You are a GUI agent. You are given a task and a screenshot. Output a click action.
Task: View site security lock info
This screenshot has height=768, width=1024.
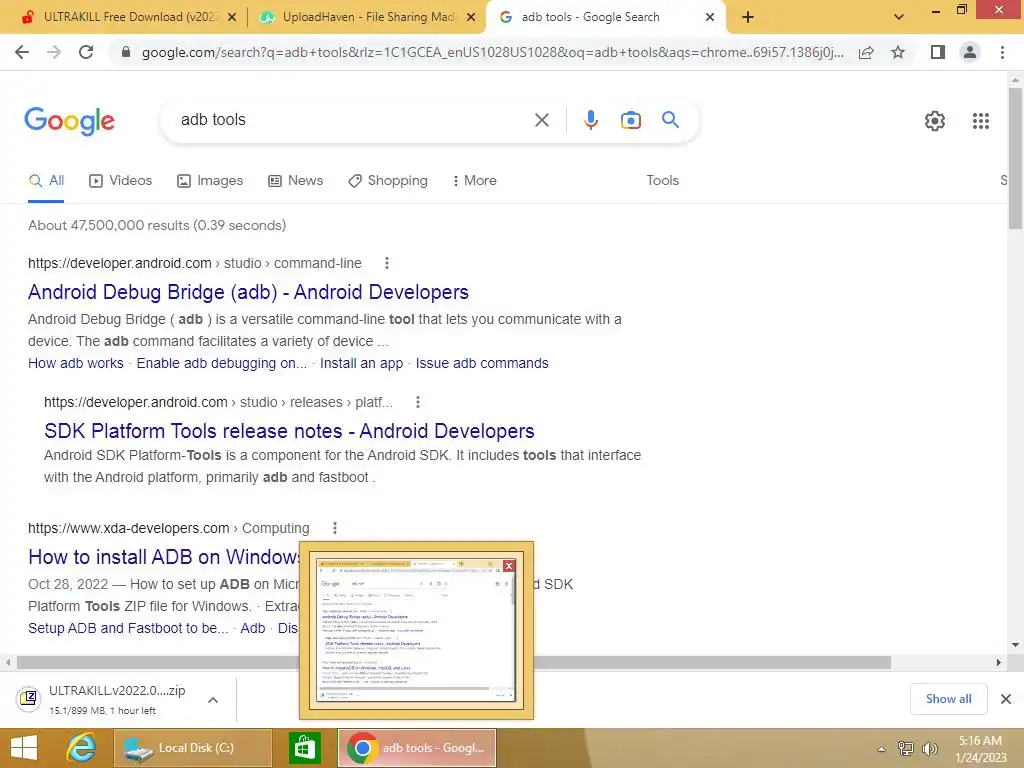pos(126,52)
